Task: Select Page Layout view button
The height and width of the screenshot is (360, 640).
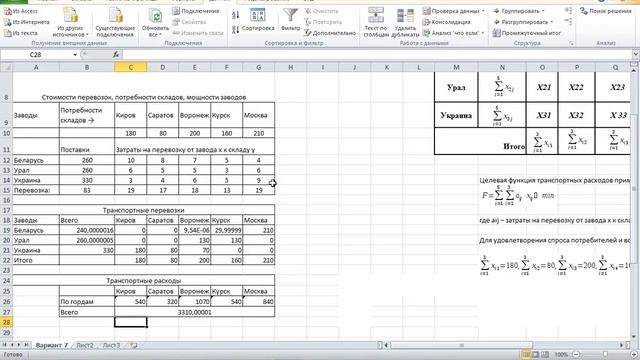Action: click(x=536, y=355)
